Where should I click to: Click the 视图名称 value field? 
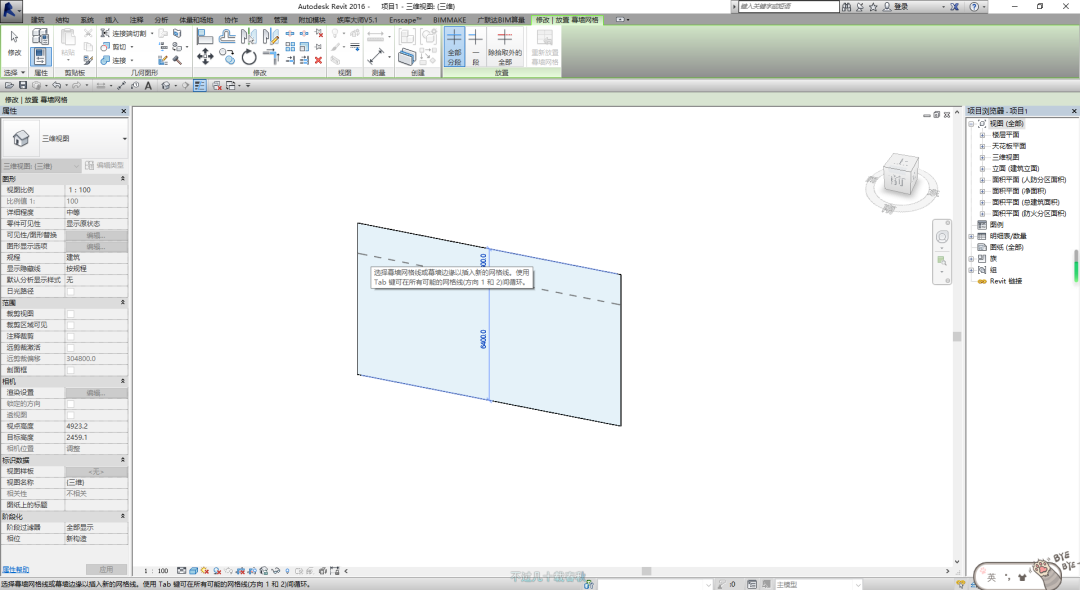[96, 482]
